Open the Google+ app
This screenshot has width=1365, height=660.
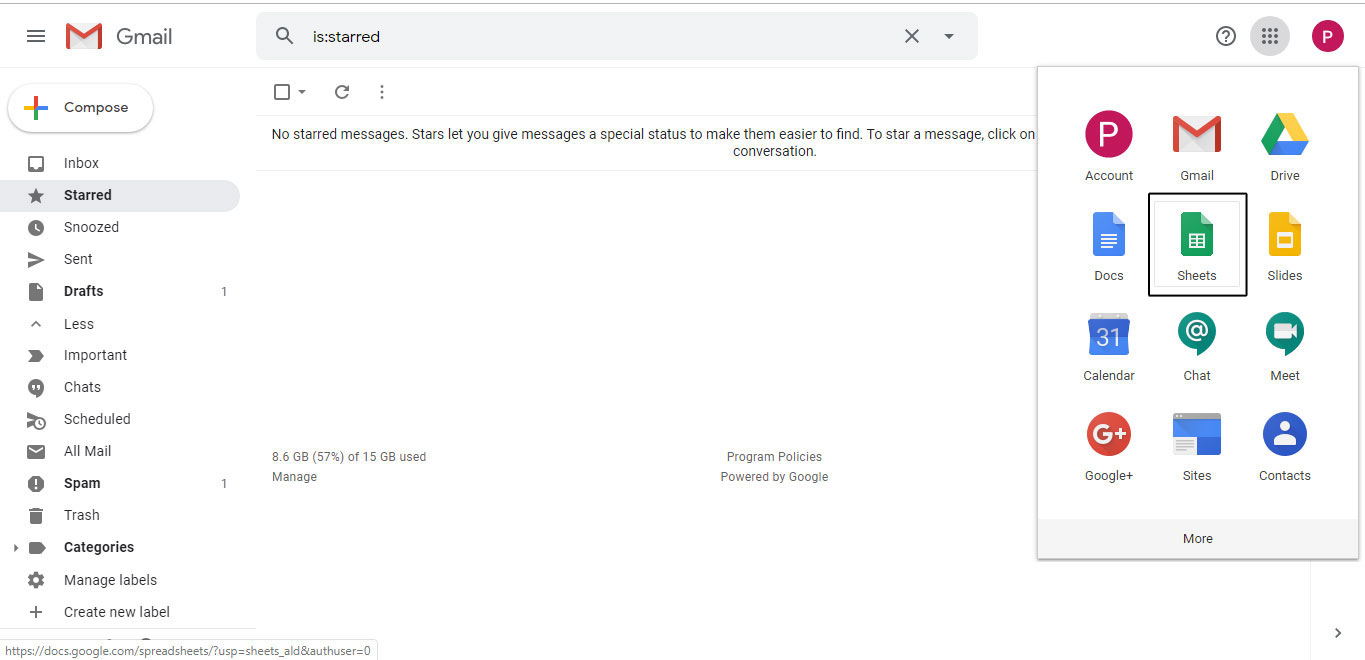(1109, 447)
